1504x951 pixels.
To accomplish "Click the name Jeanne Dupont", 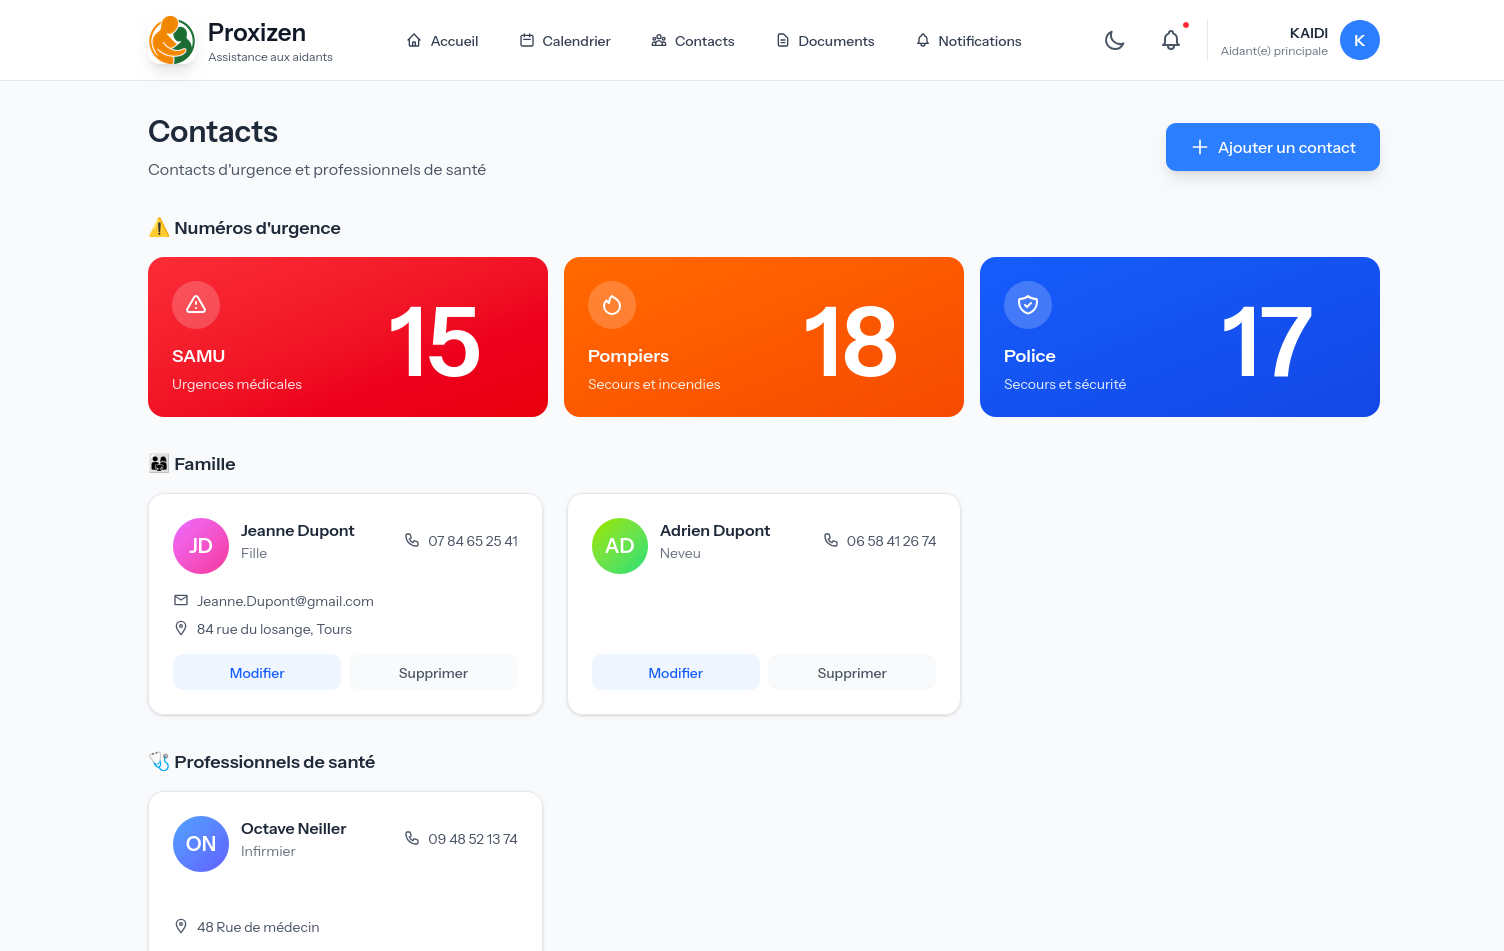I will click(x=298, y=531).
